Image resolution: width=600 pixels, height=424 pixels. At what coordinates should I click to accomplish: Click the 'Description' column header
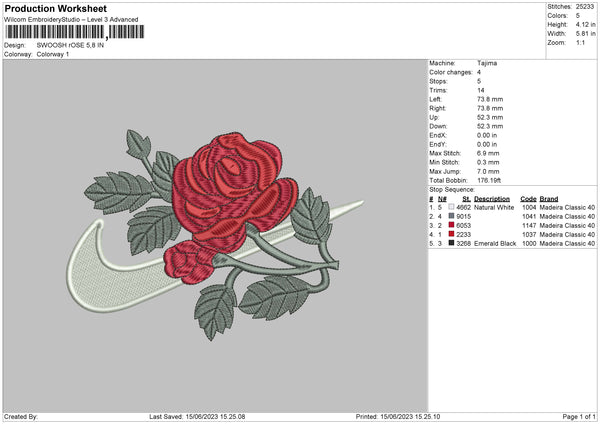coord(492,199)
